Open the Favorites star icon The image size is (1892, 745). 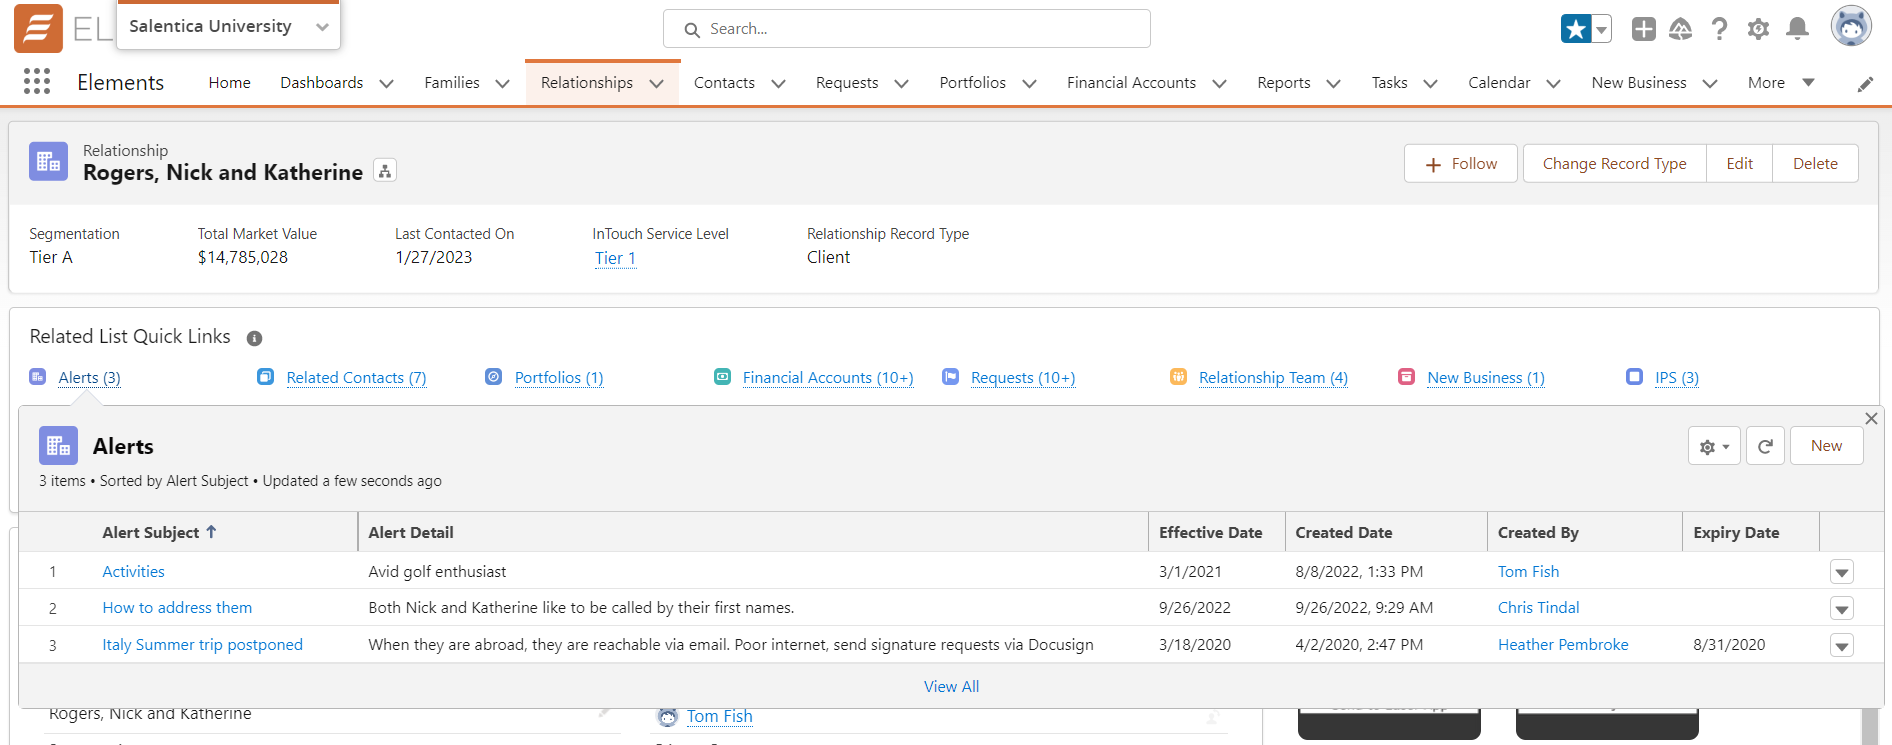(x=1575, y=29)
